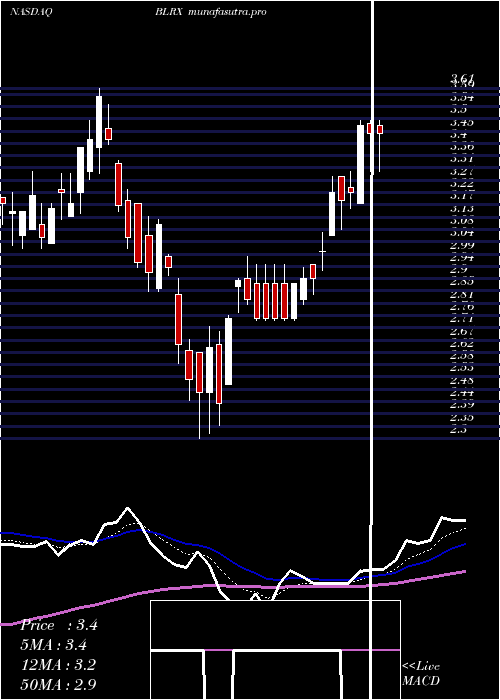Click the 2.62 price axis label
Image resolution: width=500 pixels, height=700 pixels.
462,344
